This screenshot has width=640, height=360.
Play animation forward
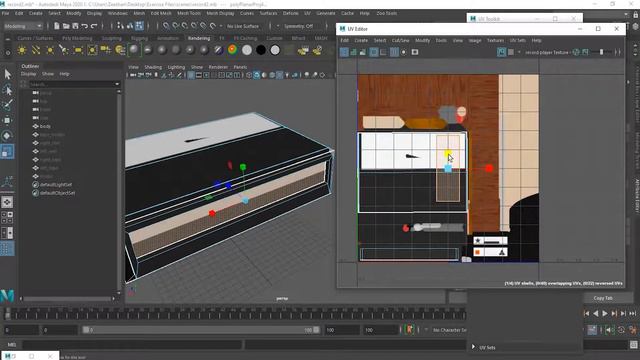(x=605, y=313)
